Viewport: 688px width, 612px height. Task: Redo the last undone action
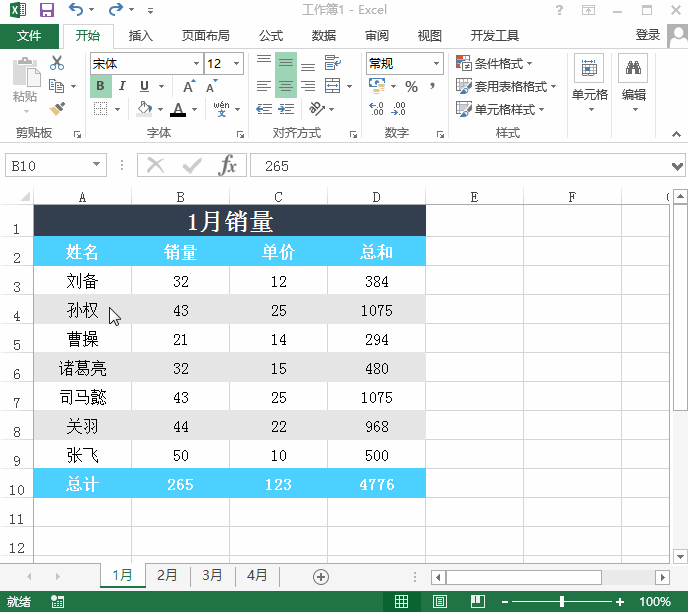(116, 10)
